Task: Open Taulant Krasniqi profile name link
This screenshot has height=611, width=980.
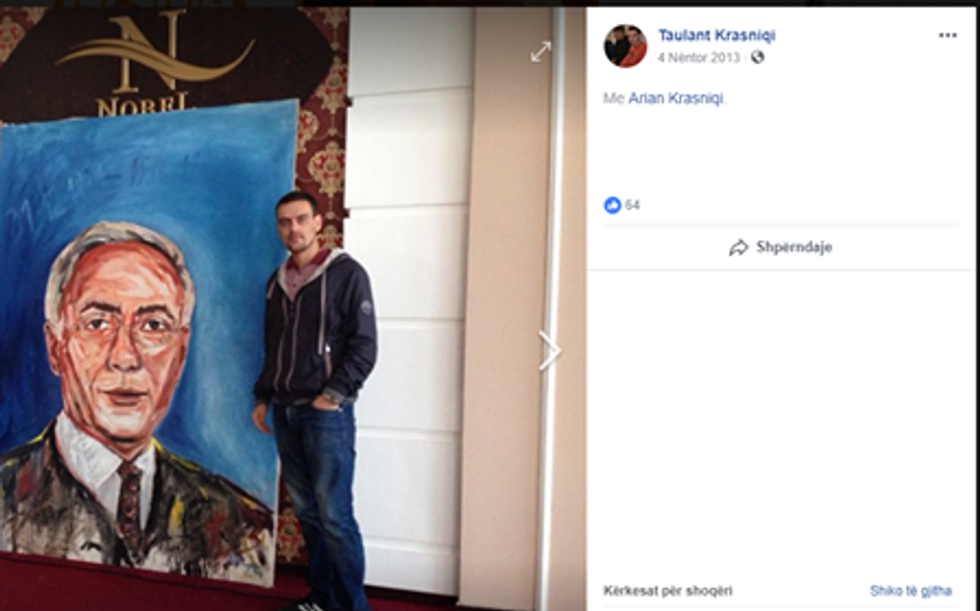Action: [x=716, y=36]
